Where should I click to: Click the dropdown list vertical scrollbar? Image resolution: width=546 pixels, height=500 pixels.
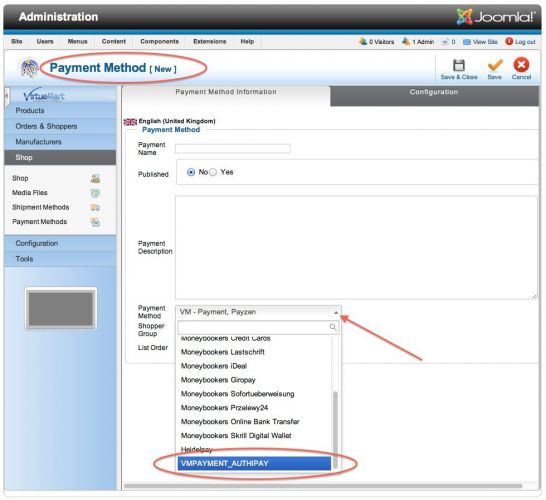tap(335, 429)
